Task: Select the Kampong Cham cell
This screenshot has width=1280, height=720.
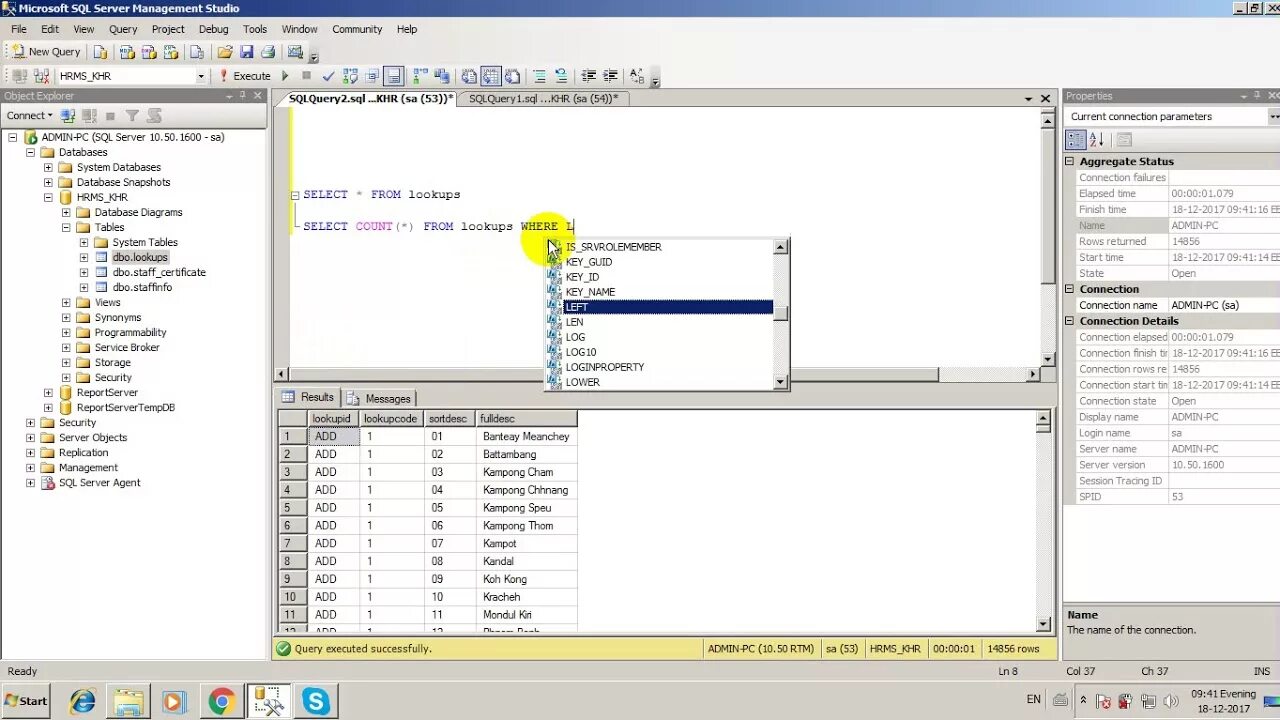Action: [526, 472]
